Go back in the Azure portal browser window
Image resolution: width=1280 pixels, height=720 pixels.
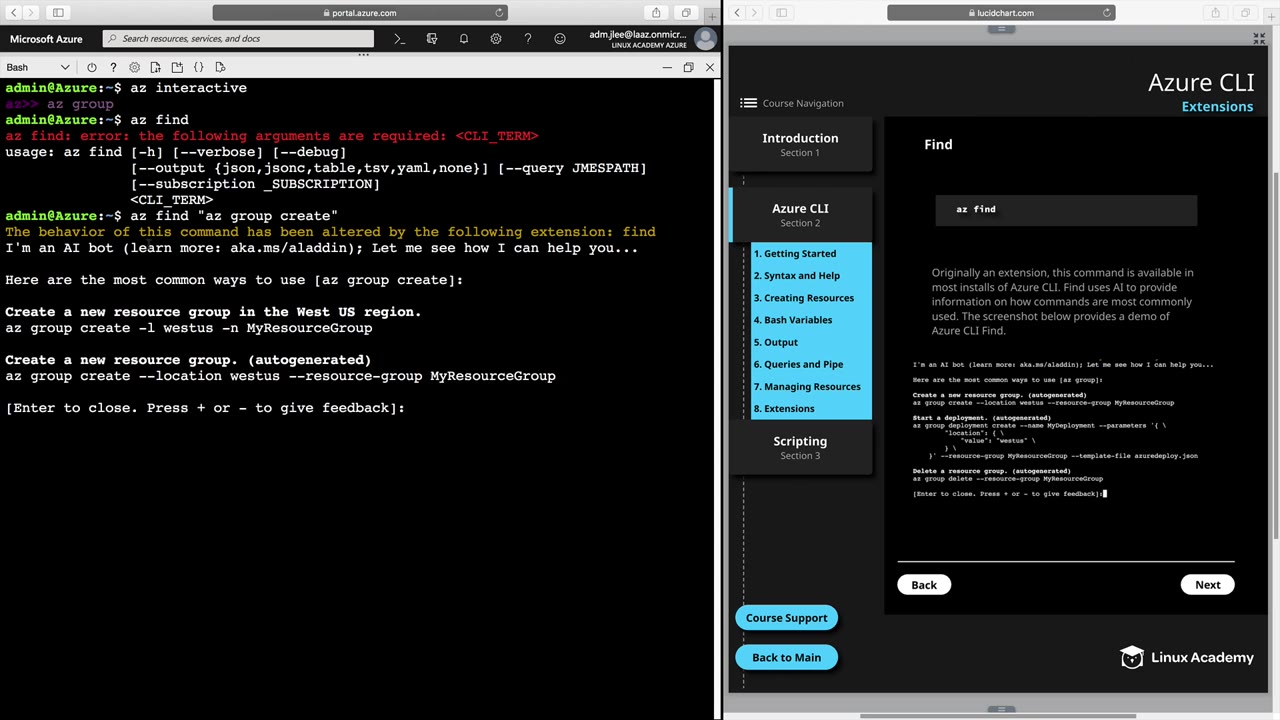tap(14, 13)
